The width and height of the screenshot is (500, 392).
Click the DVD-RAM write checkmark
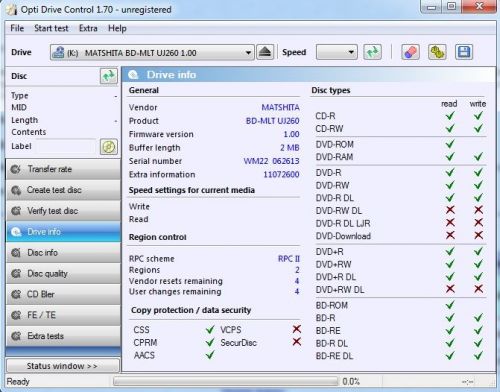click(x=478, y=156)
